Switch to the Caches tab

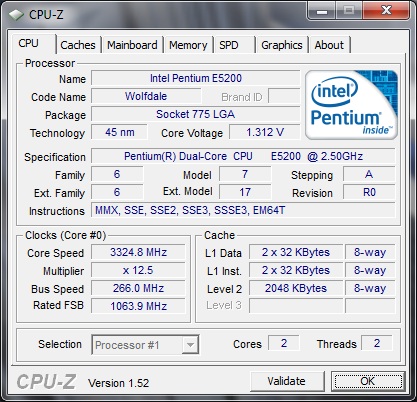pyautogui.click(x=78, y=45)
